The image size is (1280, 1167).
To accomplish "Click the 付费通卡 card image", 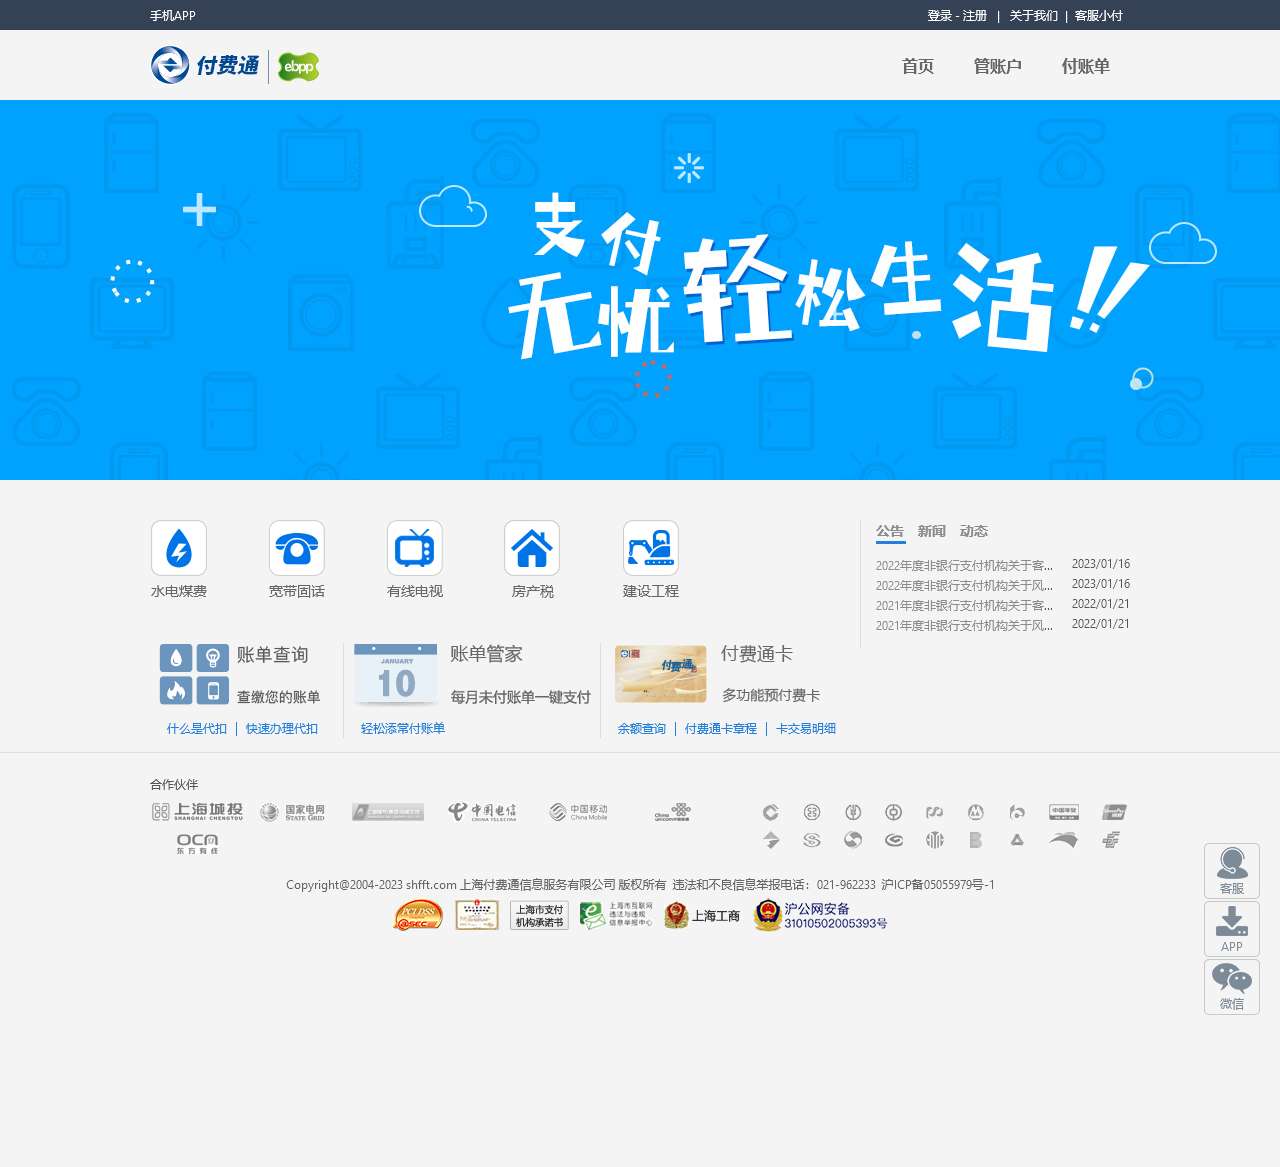I will point(661,674).
